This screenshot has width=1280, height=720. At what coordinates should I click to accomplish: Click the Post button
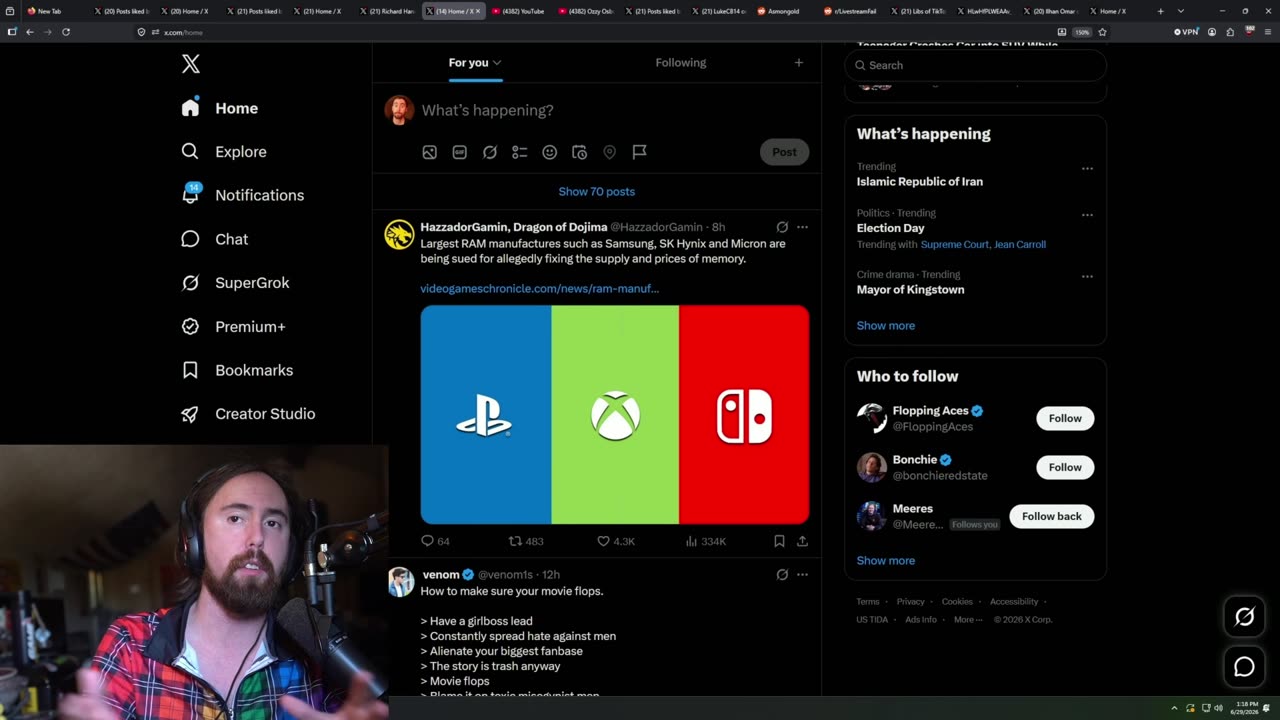pyautogui.click(x=784, y=152)
